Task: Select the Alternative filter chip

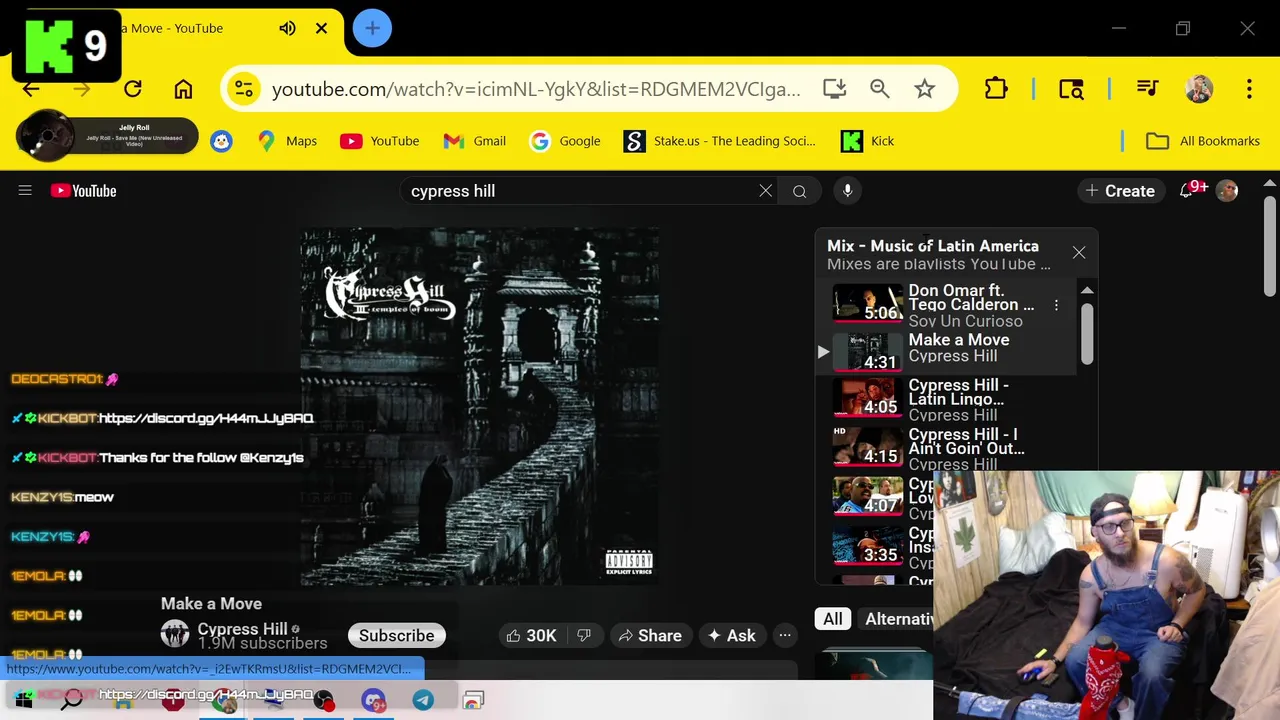Action: 897,619
